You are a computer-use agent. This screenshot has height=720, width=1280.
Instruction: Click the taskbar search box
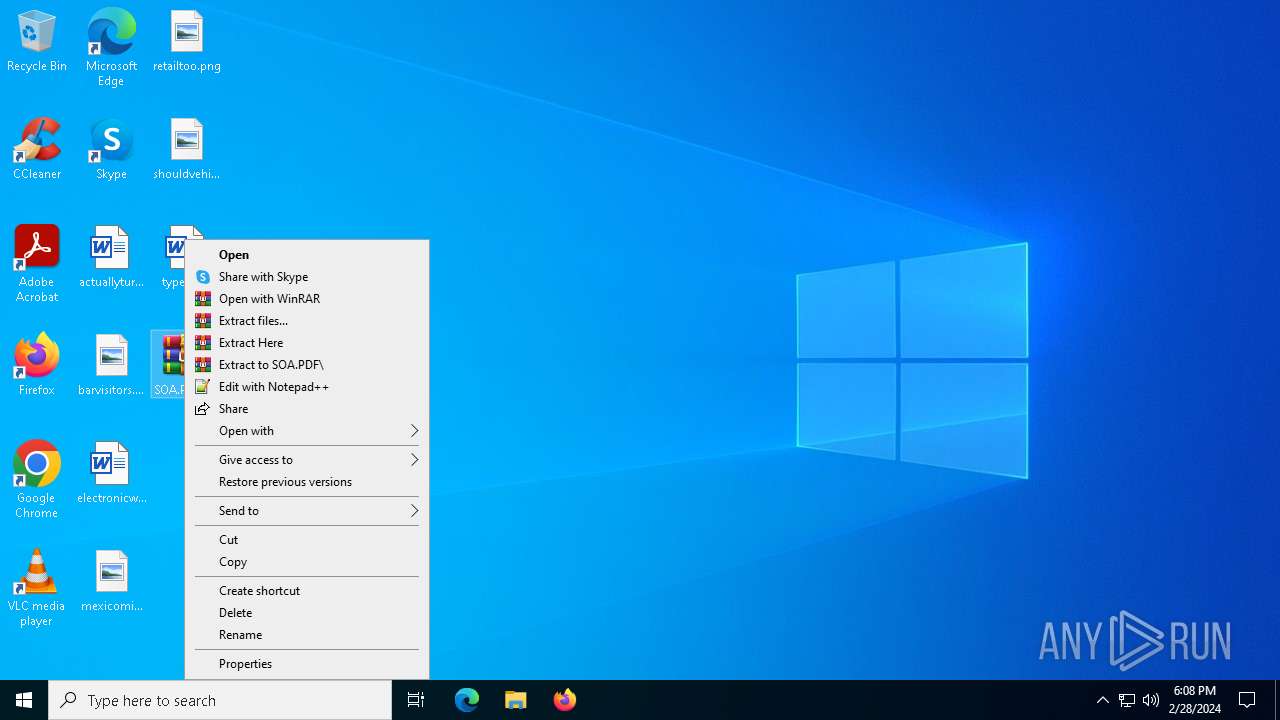tap(220, 700)
